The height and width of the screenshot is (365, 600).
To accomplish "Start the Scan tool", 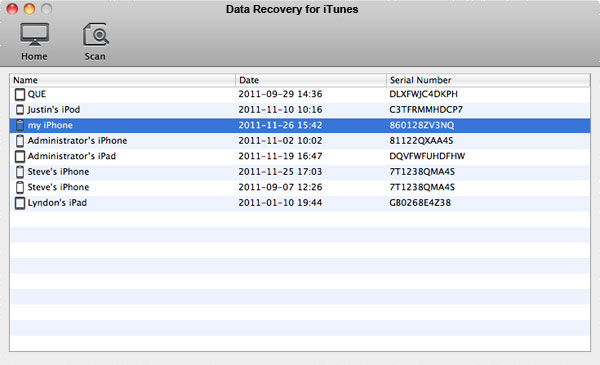I will click(95, 41).
